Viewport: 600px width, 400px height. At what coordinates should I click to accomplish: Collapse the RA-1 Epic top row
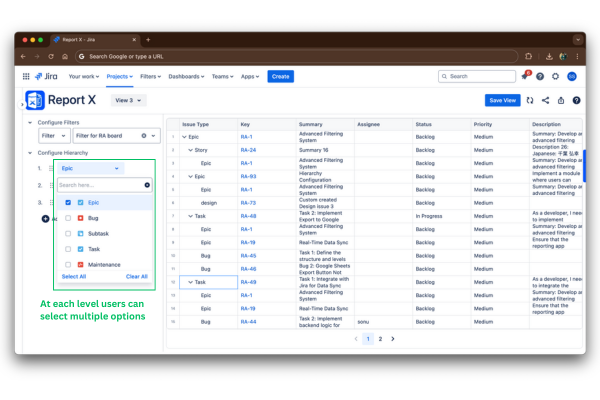184,137
